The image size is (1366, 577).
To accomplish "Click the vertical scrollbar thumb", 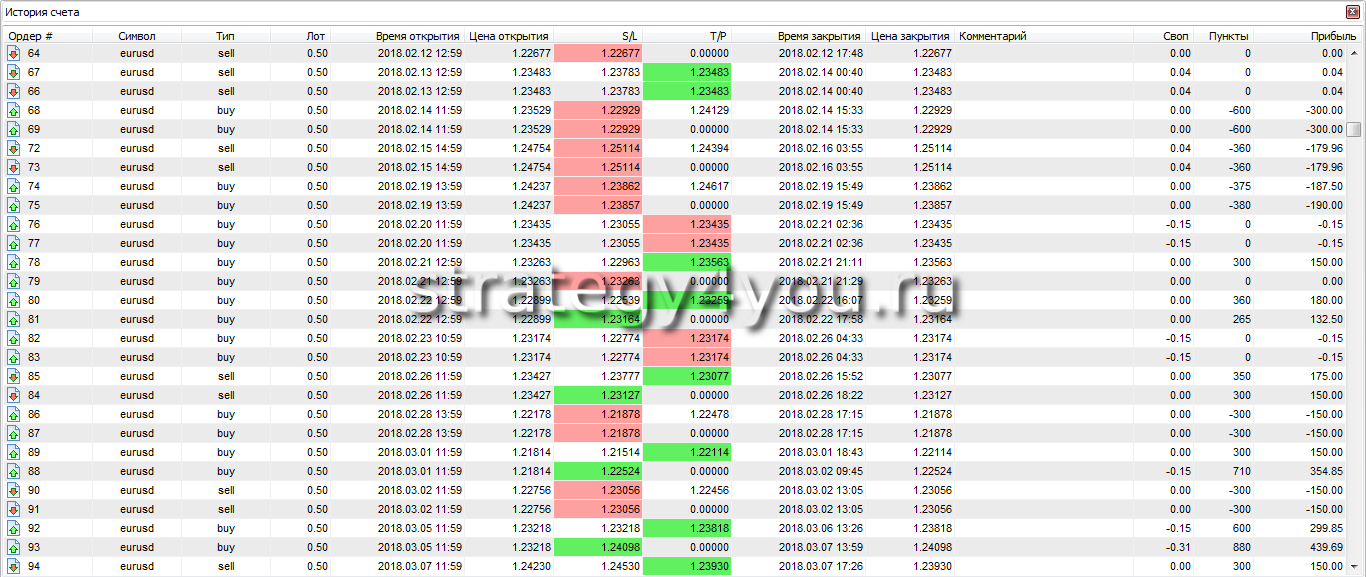I will (x=1353, y=129).
